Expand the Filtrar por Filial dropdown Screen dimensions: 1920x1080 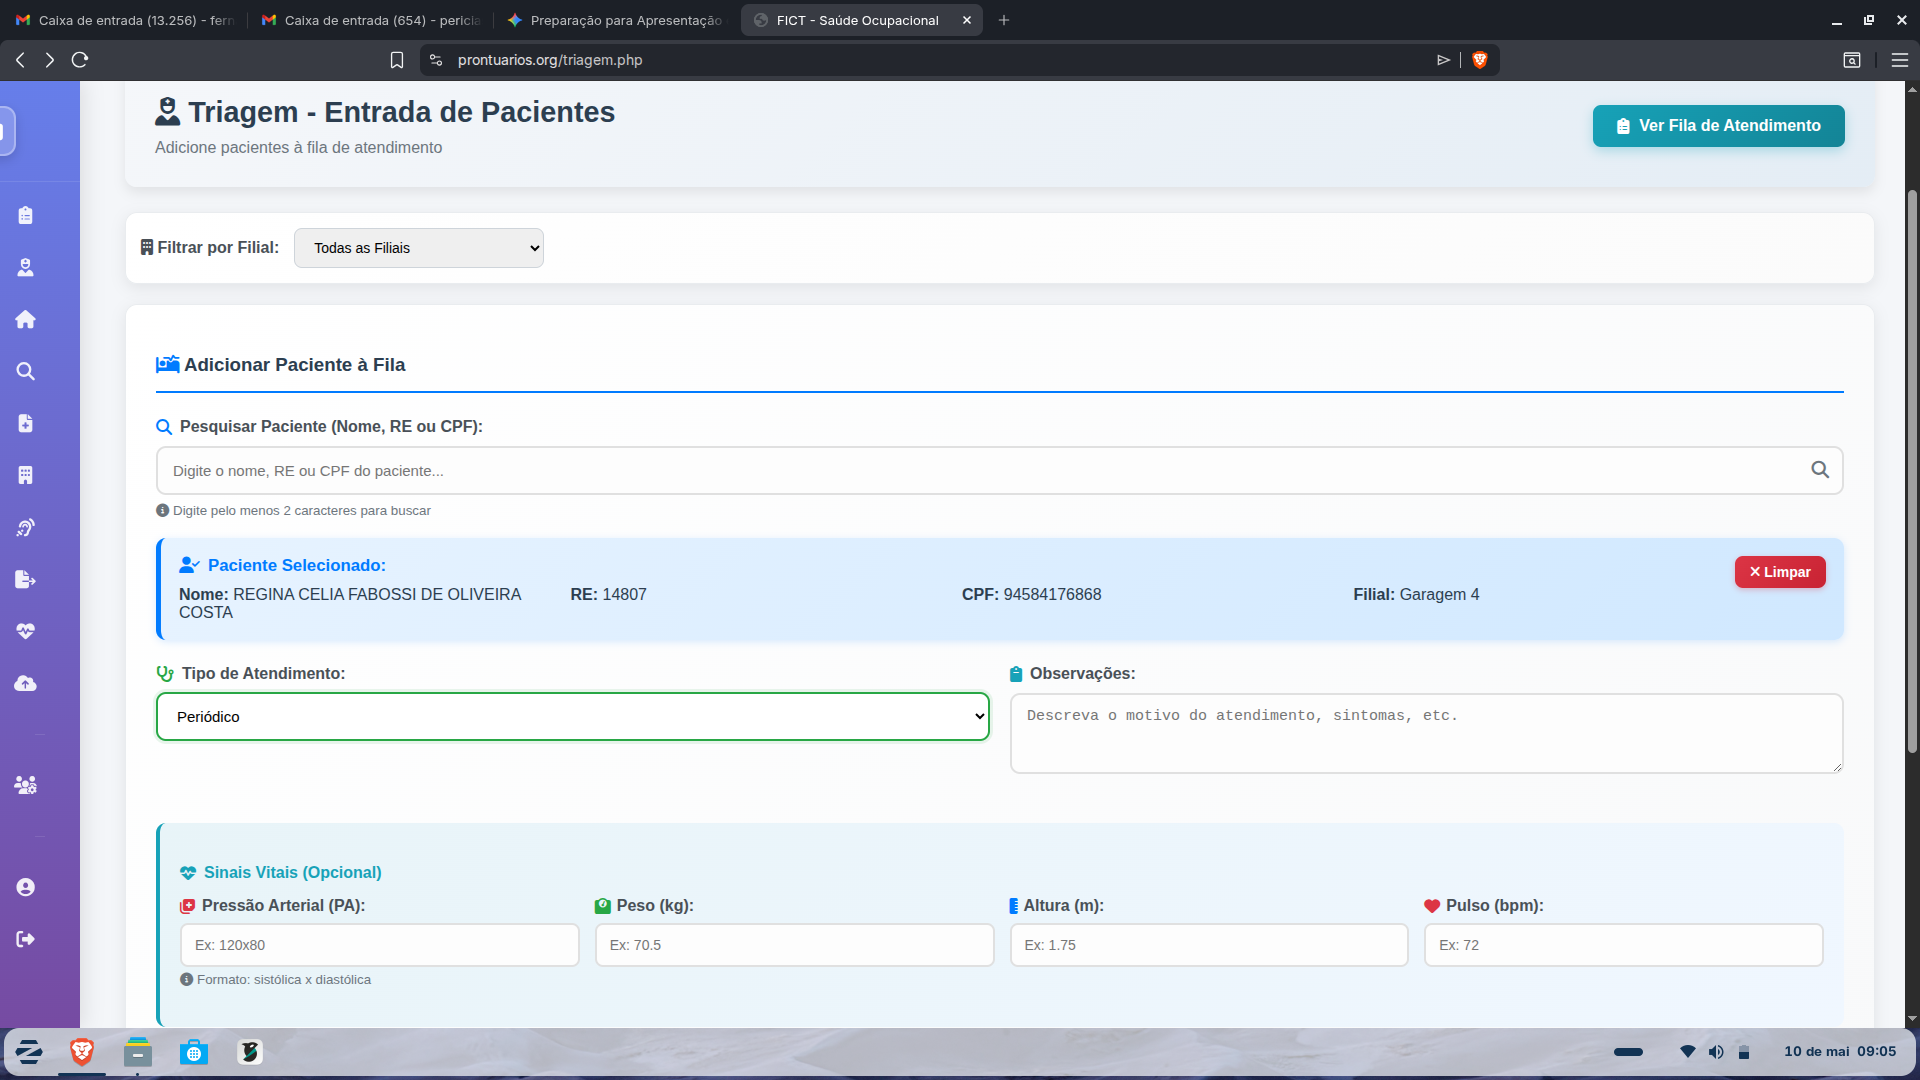[x=419, y=248]
